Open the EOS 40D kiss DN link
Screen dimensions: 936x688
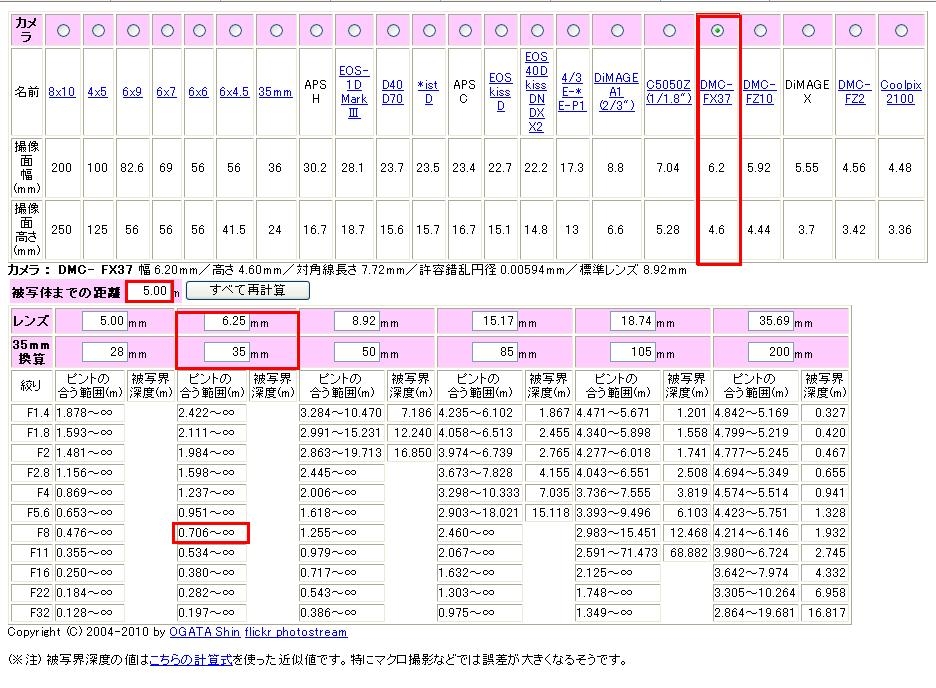point(536,92)
